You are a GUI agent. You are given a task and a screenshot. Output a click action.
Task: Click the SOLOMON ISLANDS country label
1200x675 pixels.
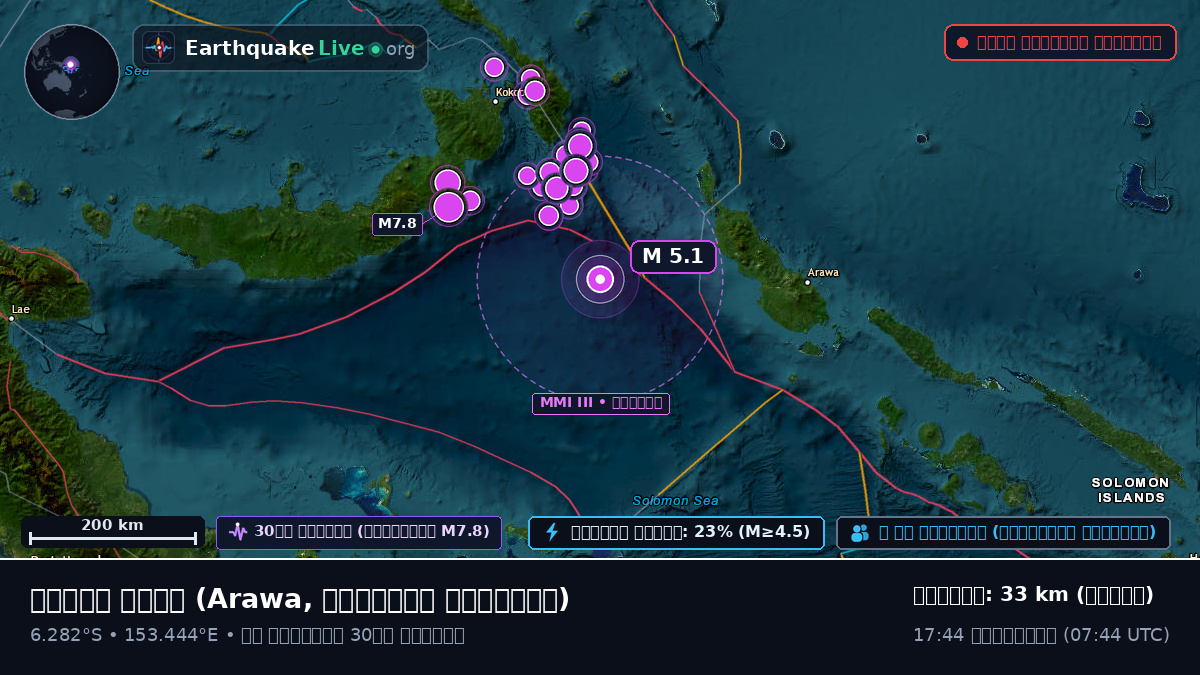click(1131, 490)
